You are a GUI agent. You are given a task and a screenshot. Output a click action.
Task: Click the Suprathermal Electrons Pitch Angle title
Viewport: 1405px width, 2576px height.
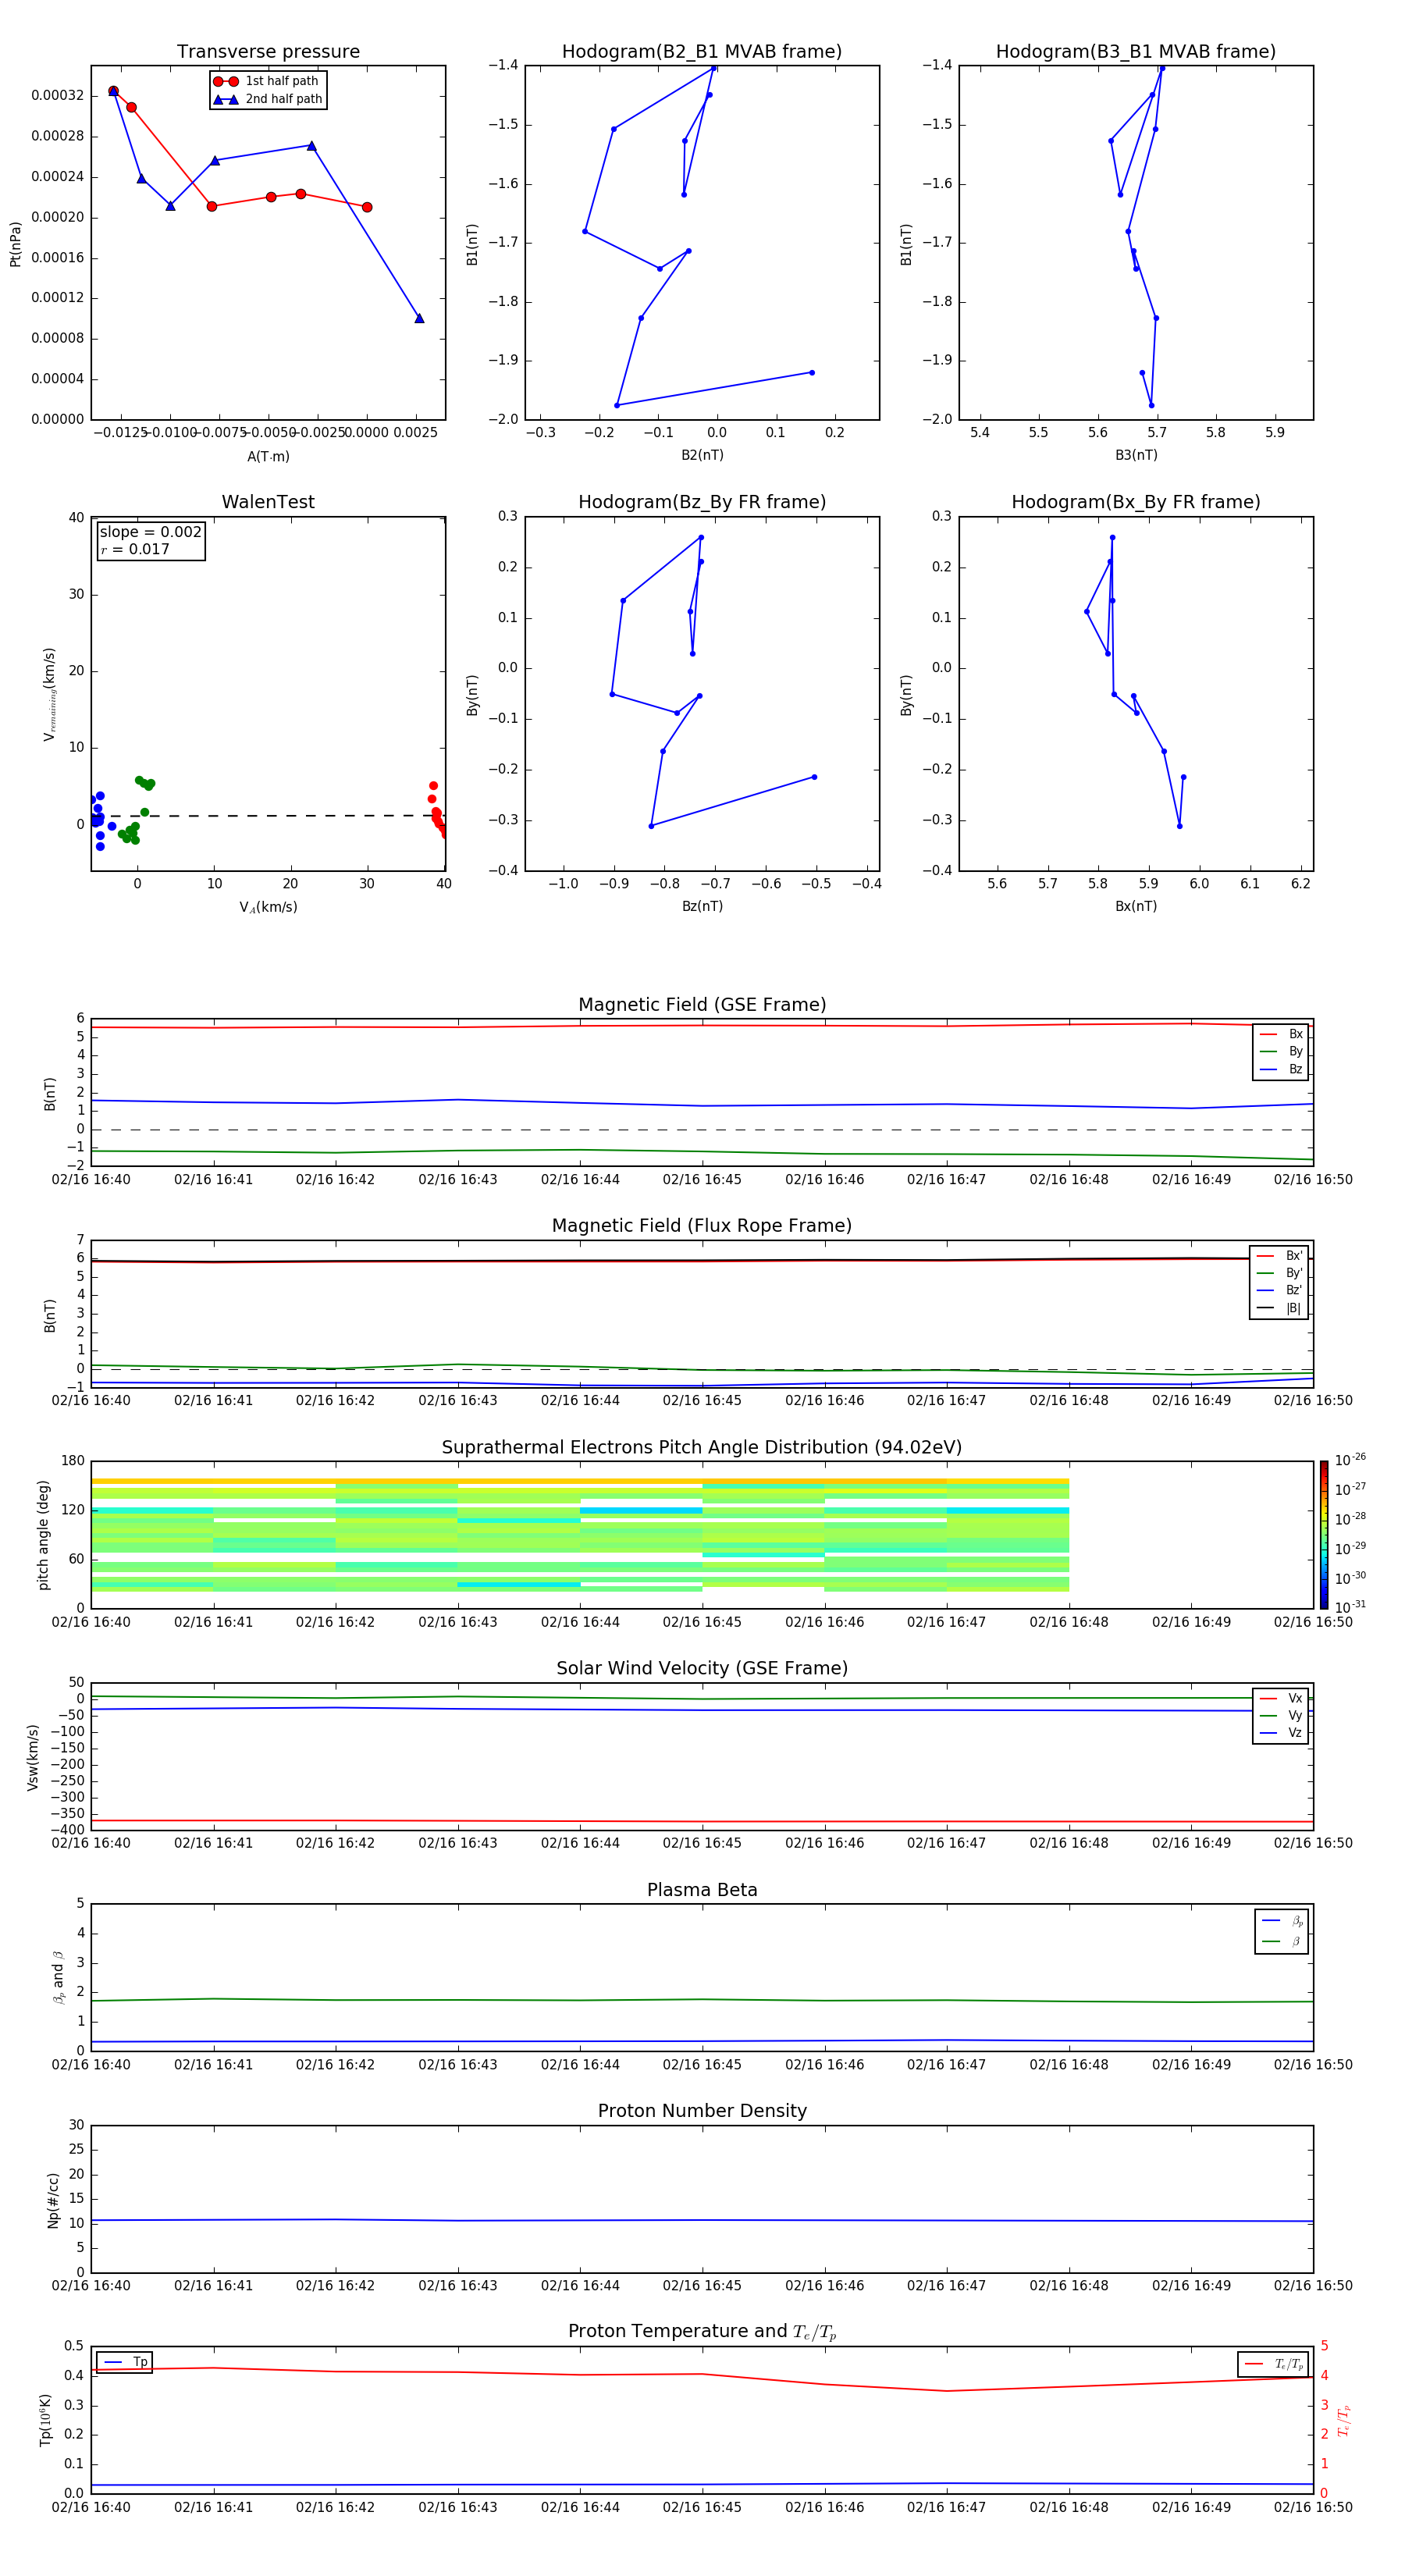pyautogui.click(x=702, y=1448)
